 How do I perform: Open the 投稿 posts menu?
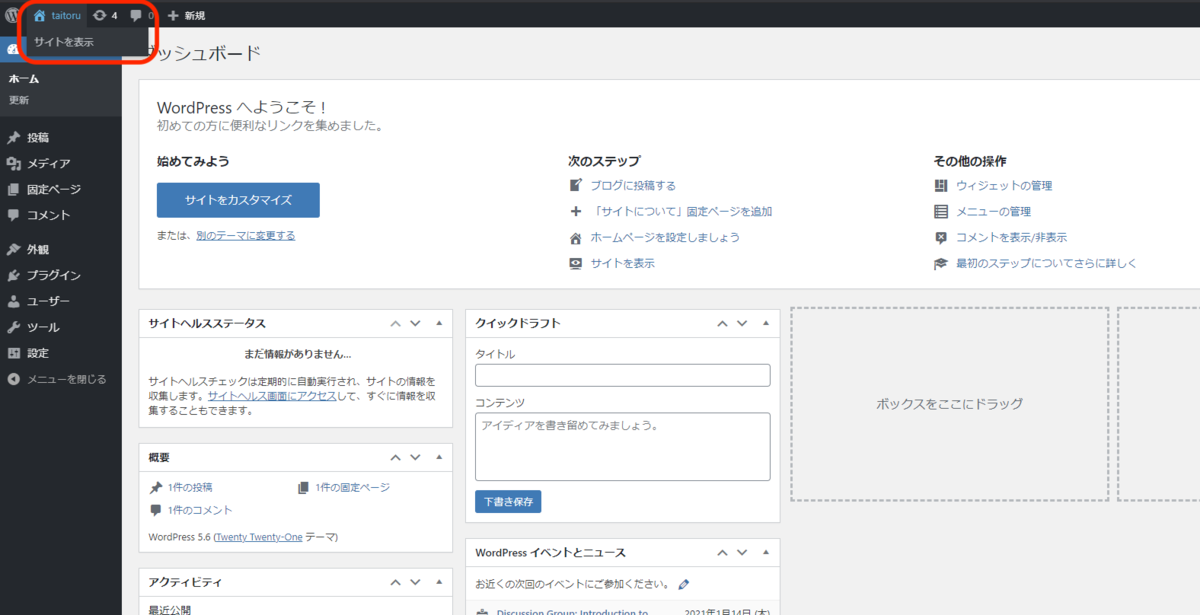[x=38, y=137]
